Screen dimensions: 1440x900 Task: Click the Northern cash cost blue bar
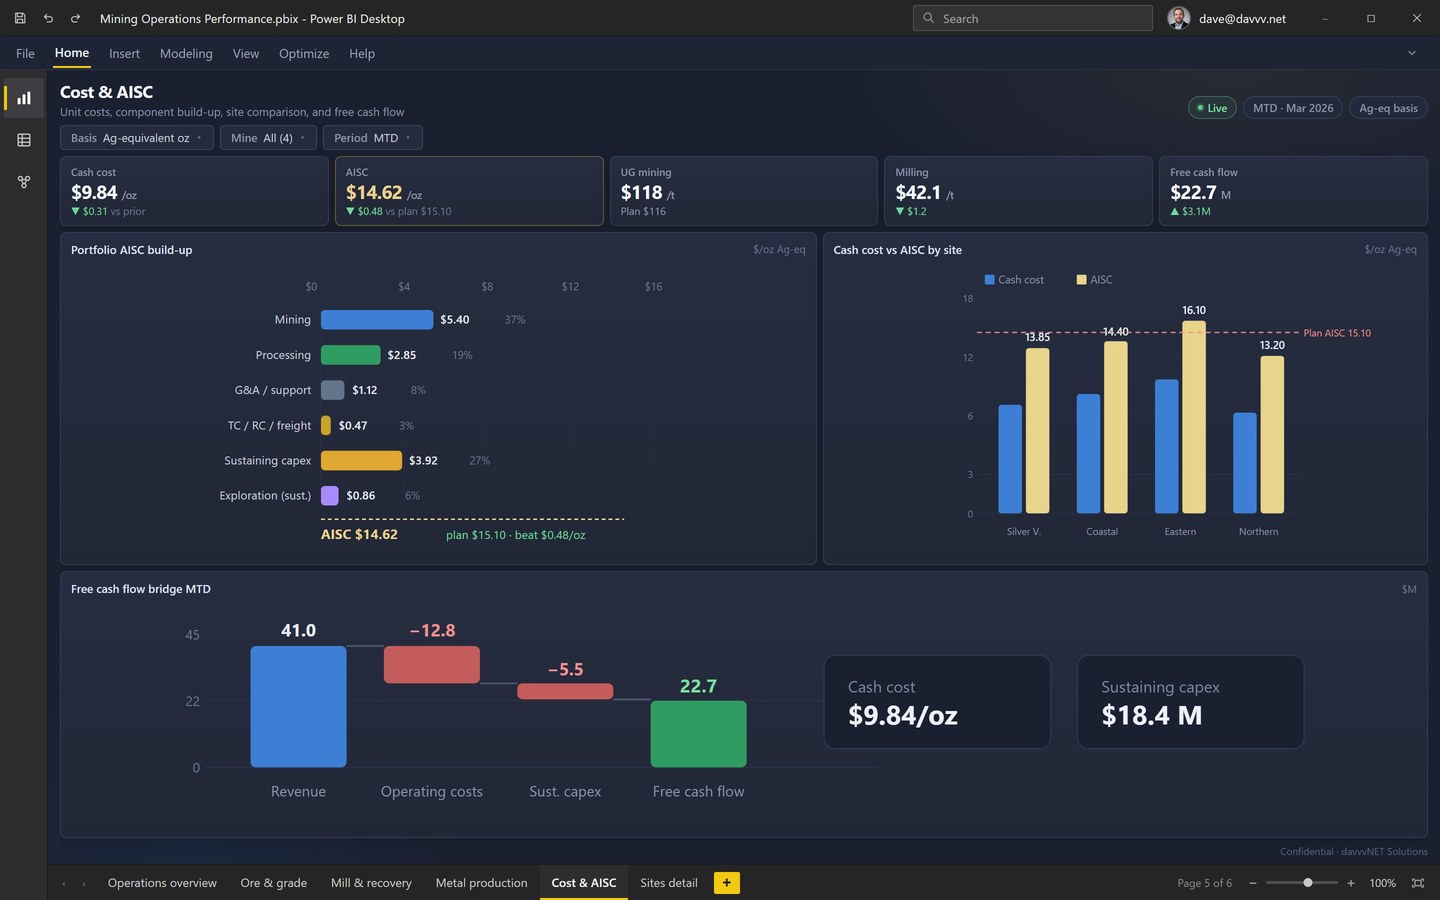[x=1245, y=463]
